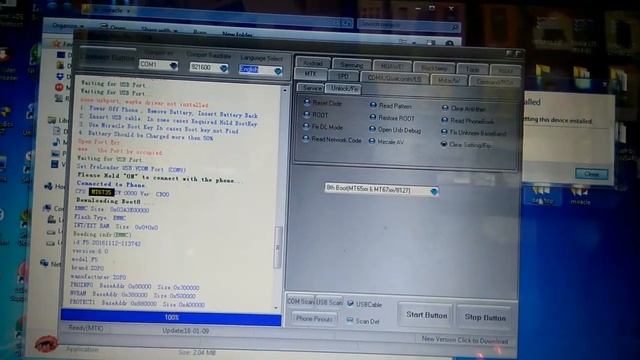Select the Read Pattern option
Screen dimensions: 640x360
click(390, 105)
